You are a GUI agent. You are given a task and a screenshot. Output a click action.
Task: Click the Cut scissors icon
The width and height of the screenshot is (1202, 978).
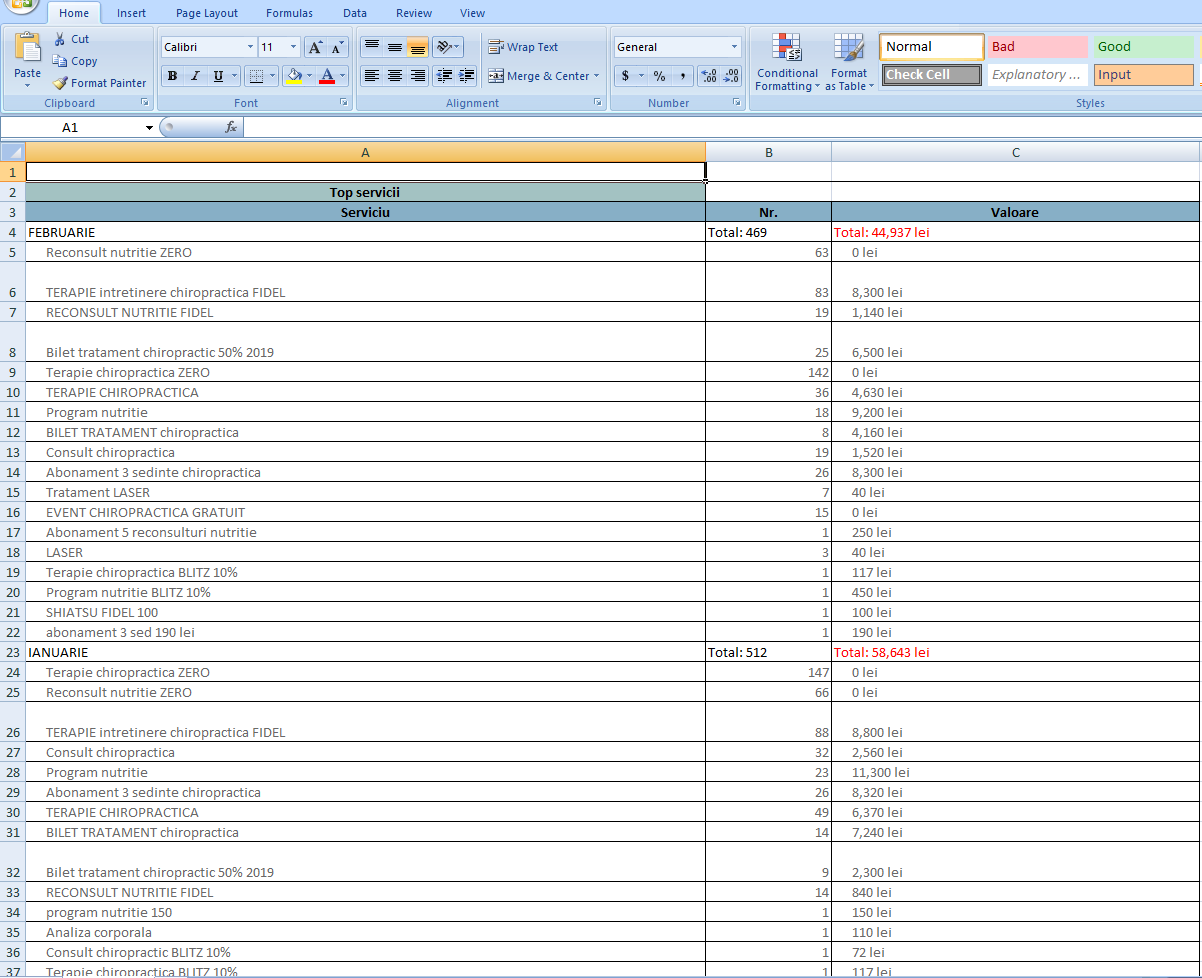click(60, 39)
